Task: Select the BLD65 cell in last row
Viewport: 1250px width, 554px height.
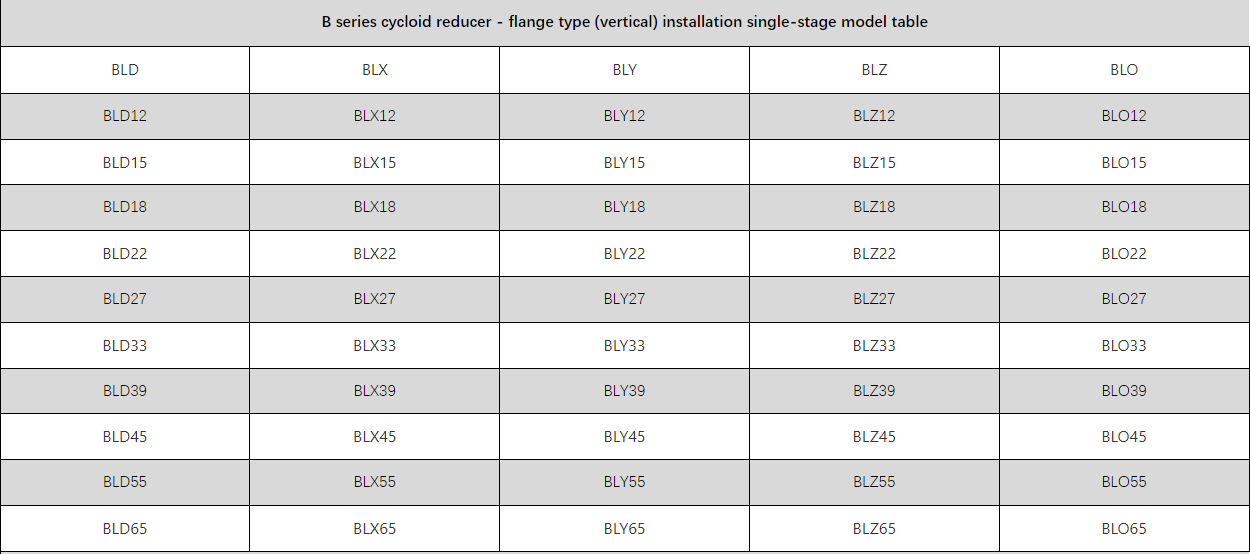Action: pyautogui.click(x=125, y=529)
